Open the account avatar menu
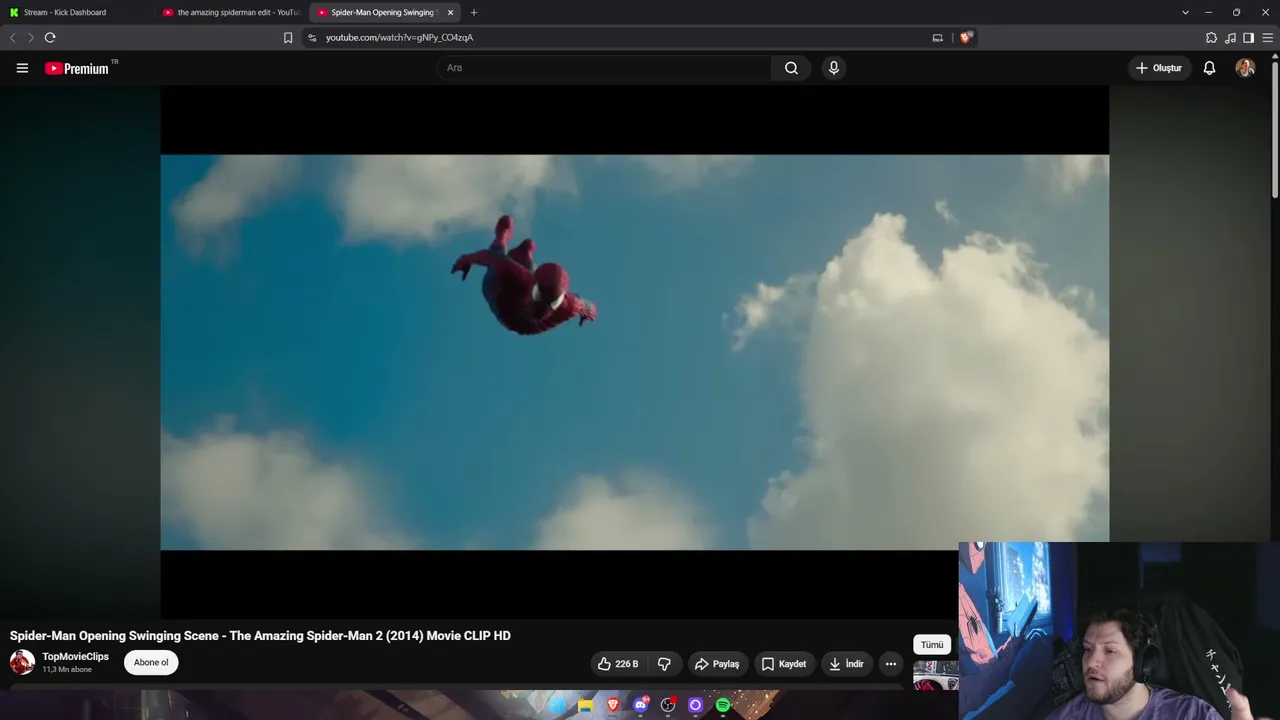Image resolution: width=1280 pixels, height=720 pixels. pyautogui.click(x=1245, y=68)
